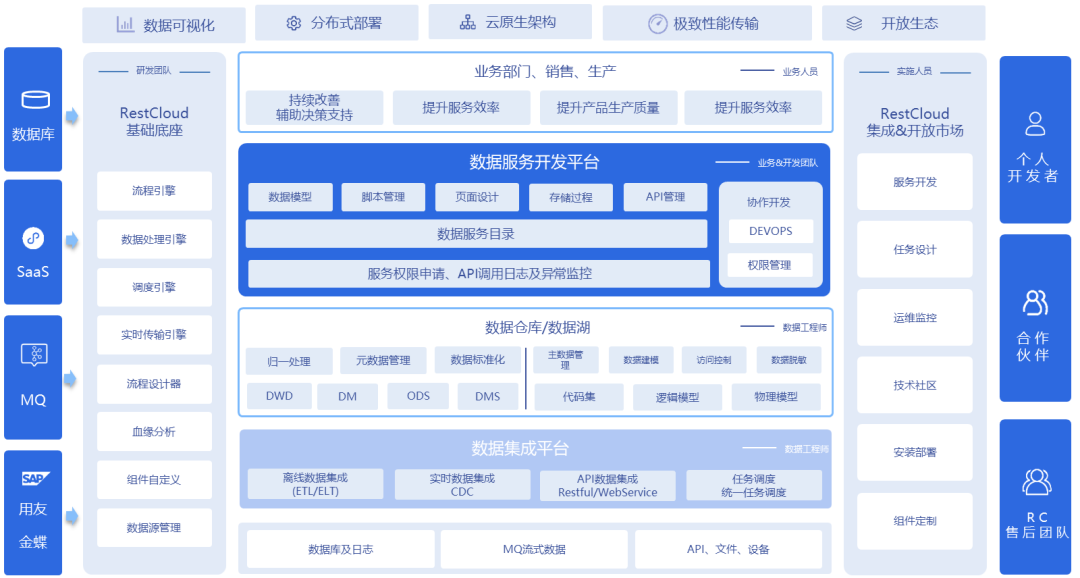Click the SAP logo icon
The height and width of the screenshot is (578, 1080).
click(x=35, y=478)
